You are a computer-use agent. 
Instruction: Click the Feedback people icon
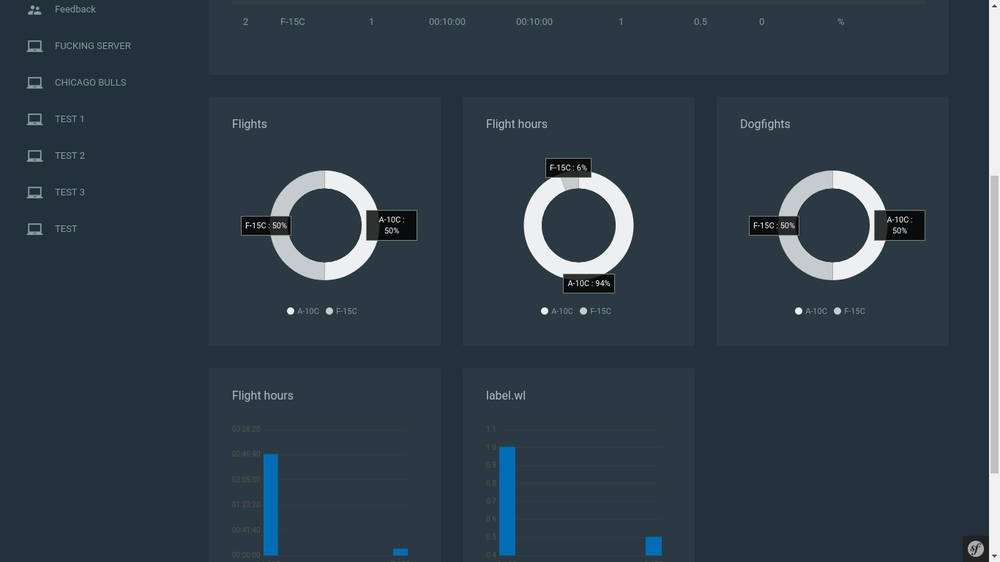34,10
